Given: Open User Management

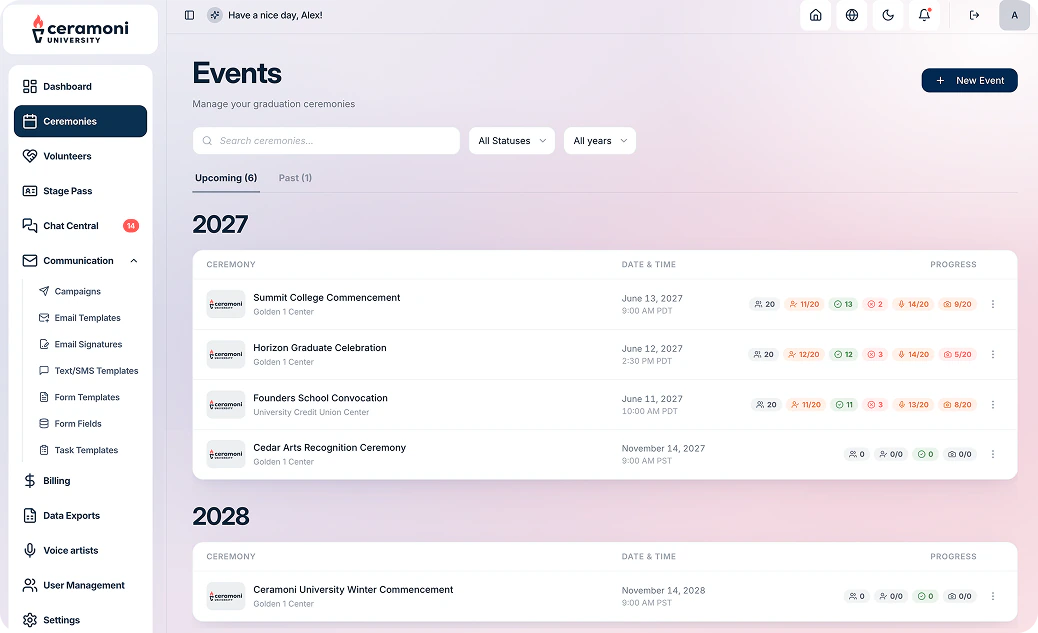Looking at the screenshot, I should point(80,585).
